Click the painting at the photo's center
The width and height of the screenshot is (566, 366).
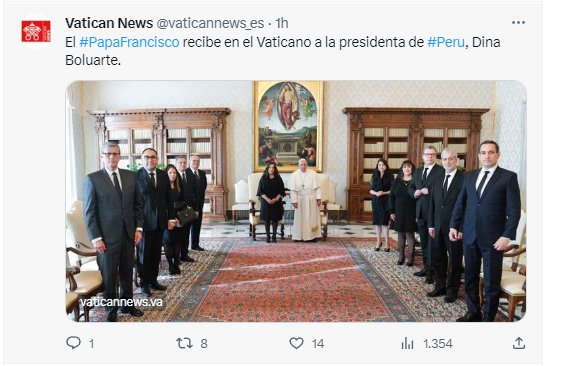288,126
